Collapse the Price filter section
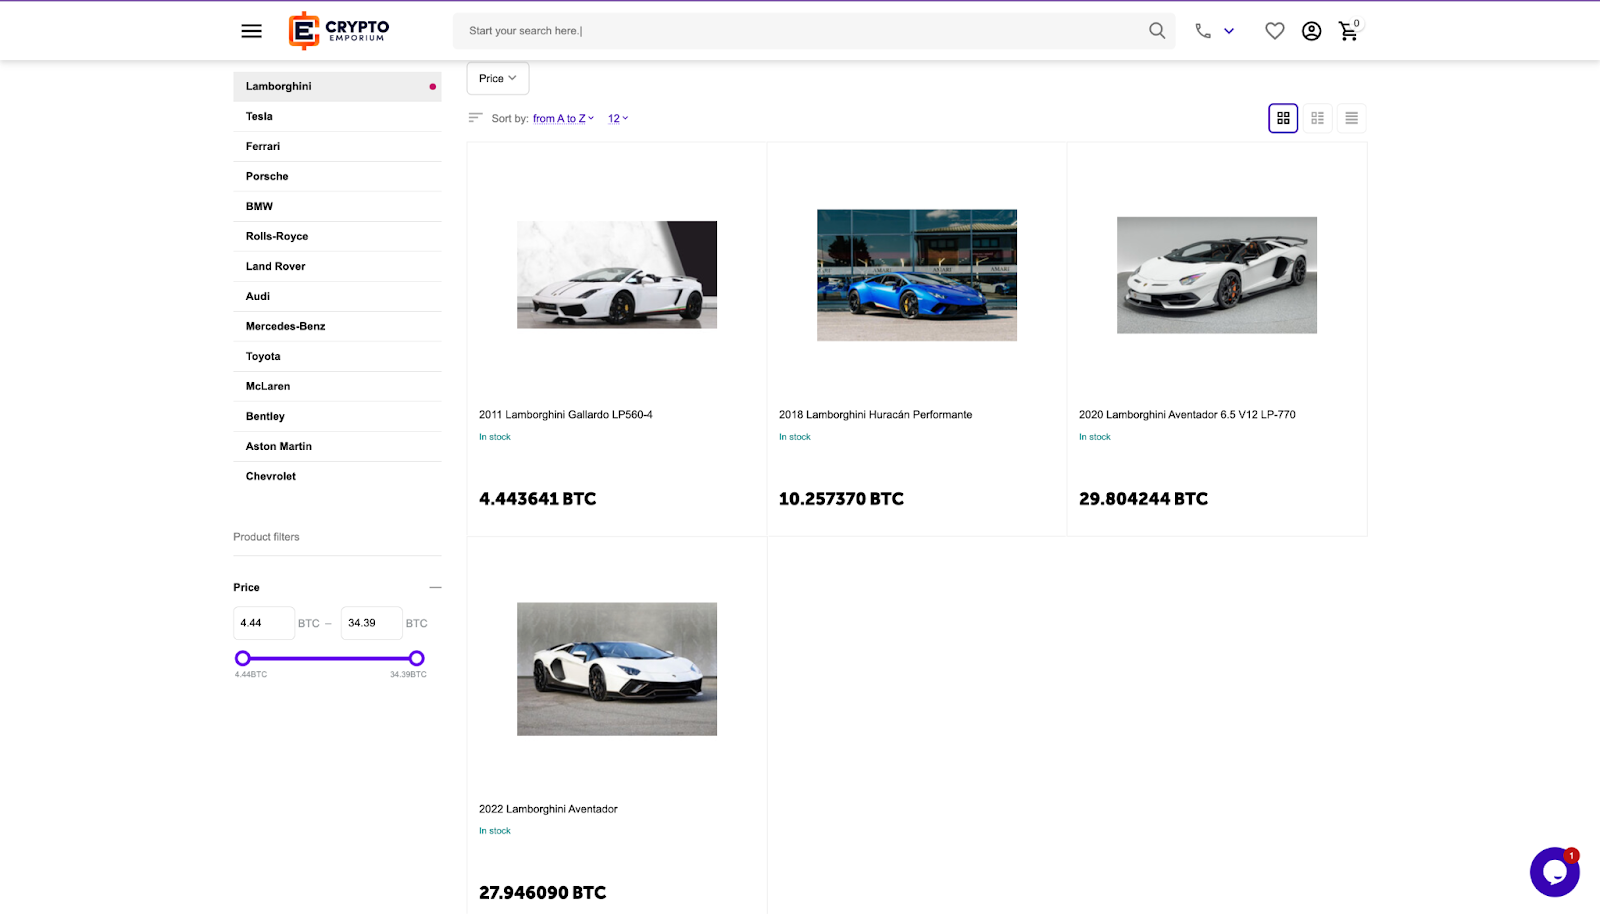 click(435, 587)
